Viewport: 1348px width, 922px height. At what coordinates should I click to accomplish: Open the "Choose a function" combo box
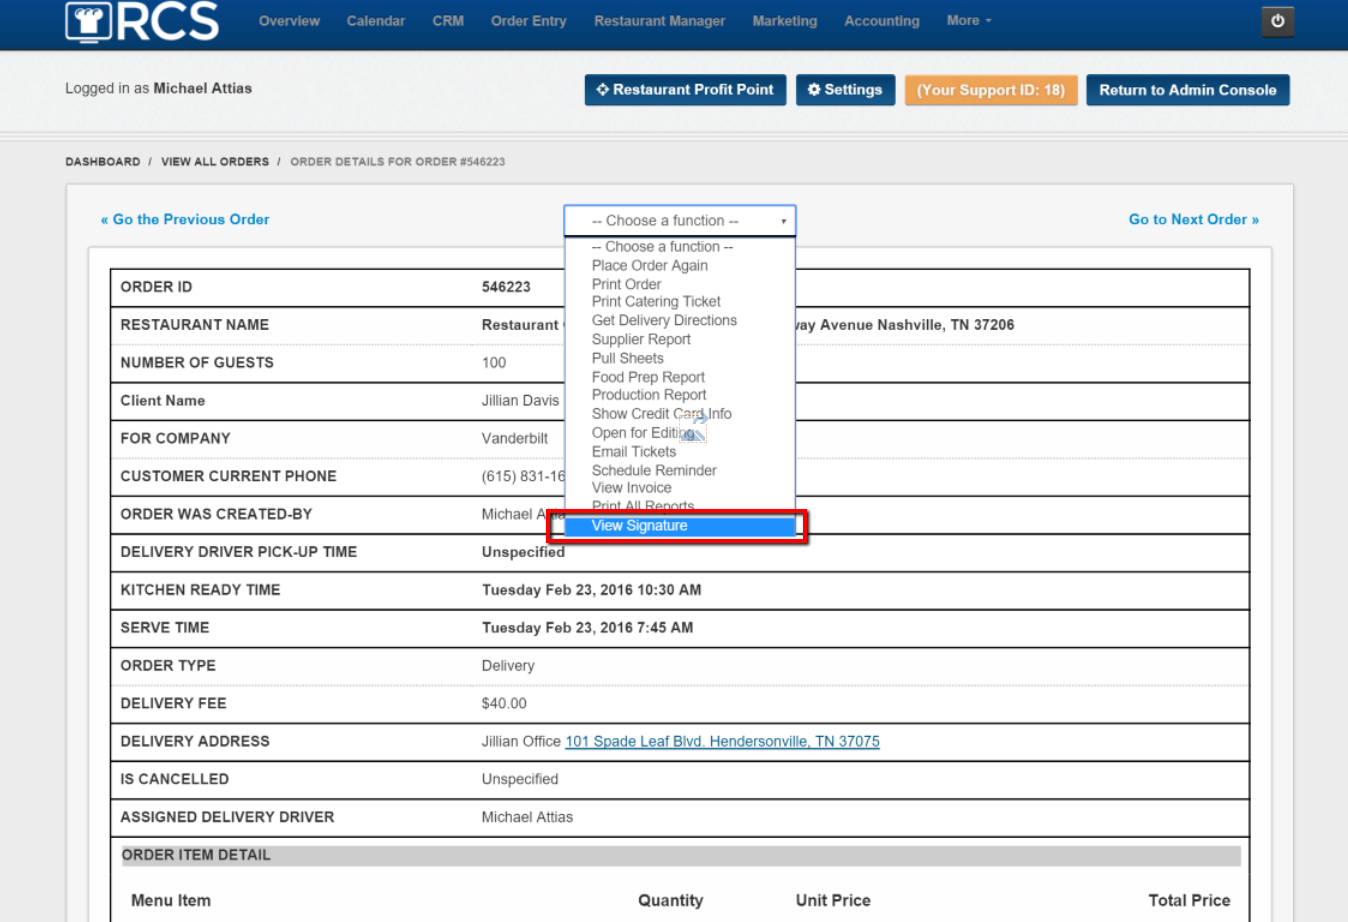point(680,220)
